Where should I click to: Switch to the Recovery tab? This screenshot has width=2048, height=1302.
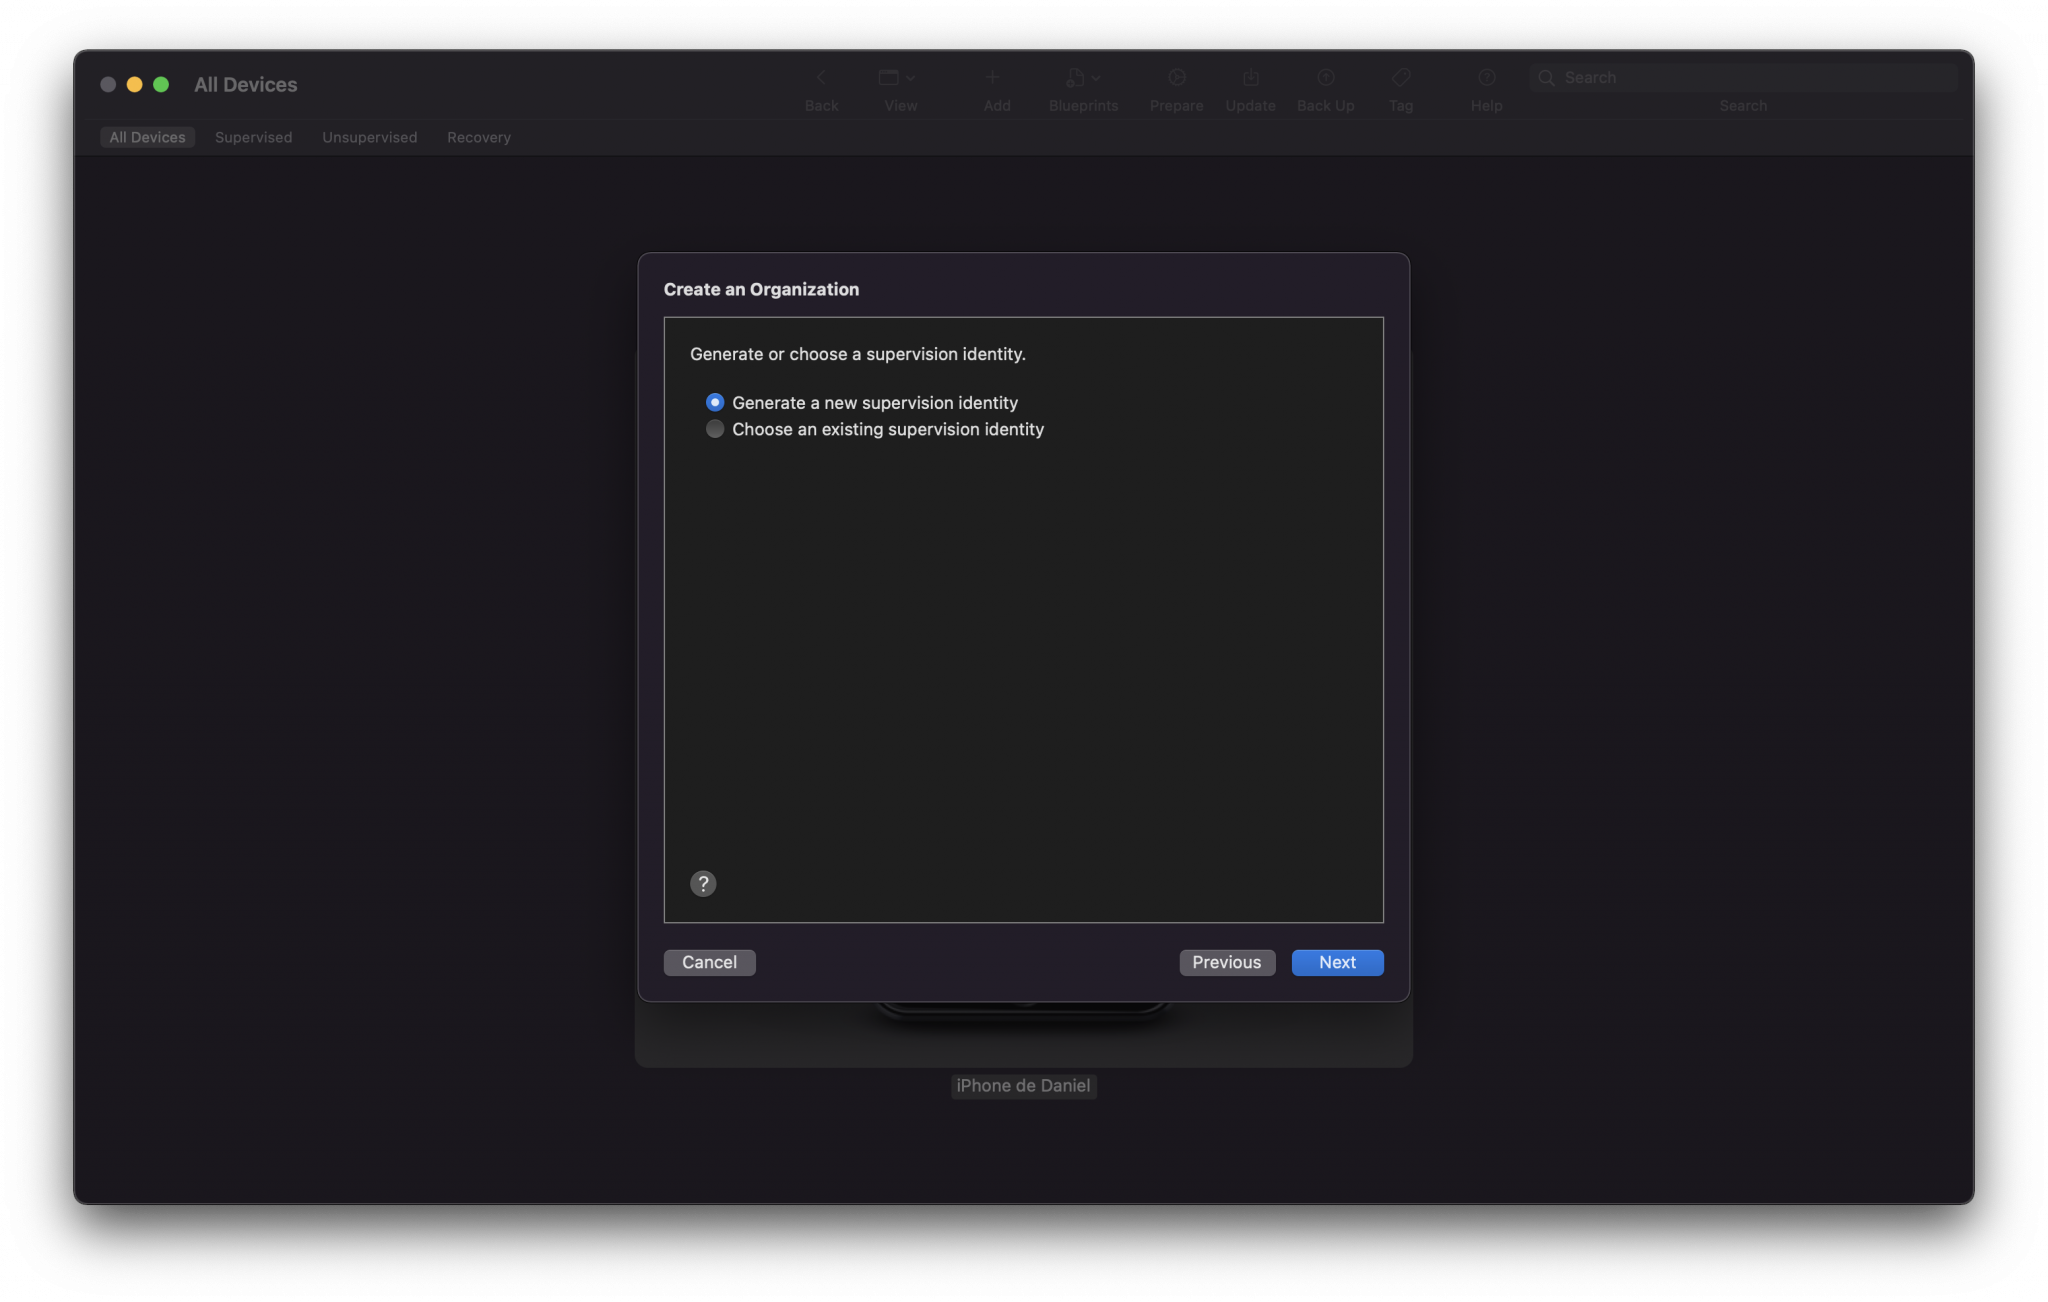click(x=478, y=137)
